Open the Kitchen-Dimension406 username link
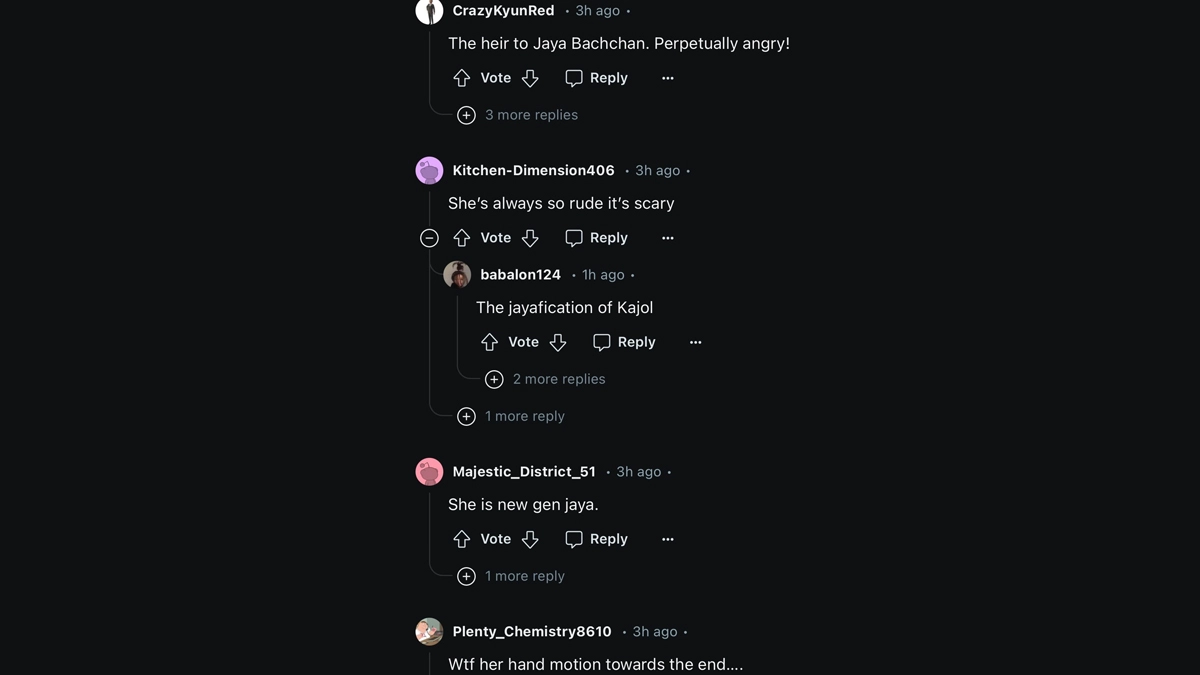1200x675 pixels. [x=533, y=171]
